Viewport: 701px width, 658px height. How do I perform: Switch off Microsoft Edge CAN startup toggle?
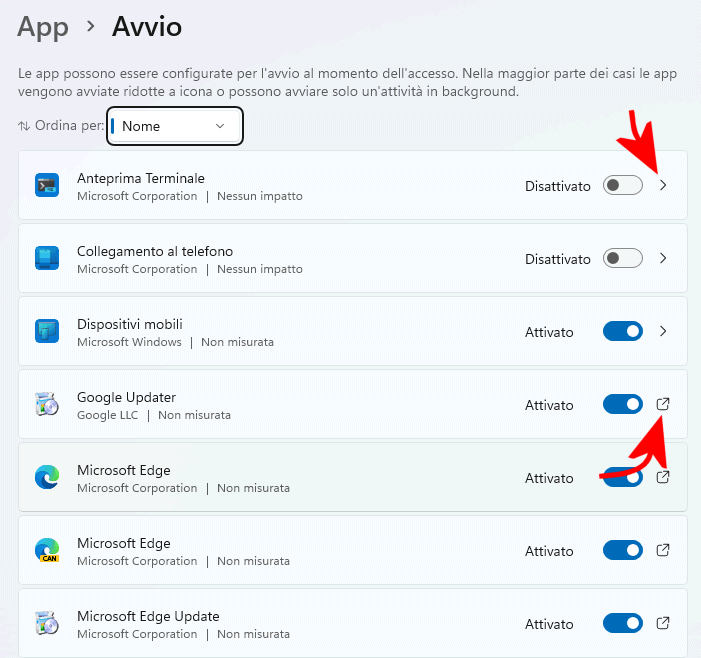tap(623, 550)
